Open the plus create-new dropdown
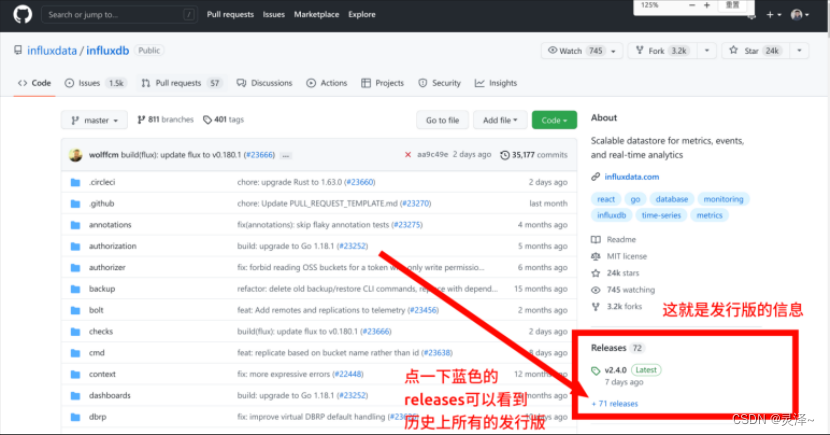The width and height of the screenshot is (830, 435). pos(773,15)
